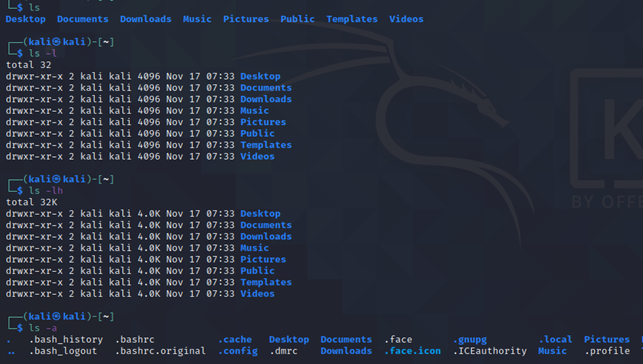This screenshot has height=364, width=643.
Task: Click Videos in the plain ls output row
Action: tap(406, 19)
